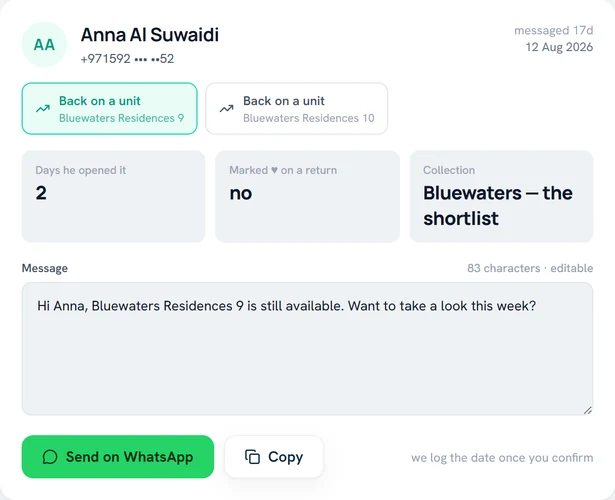
Task: Click the 12 Aug 2026 date
Action: point(559,47)
